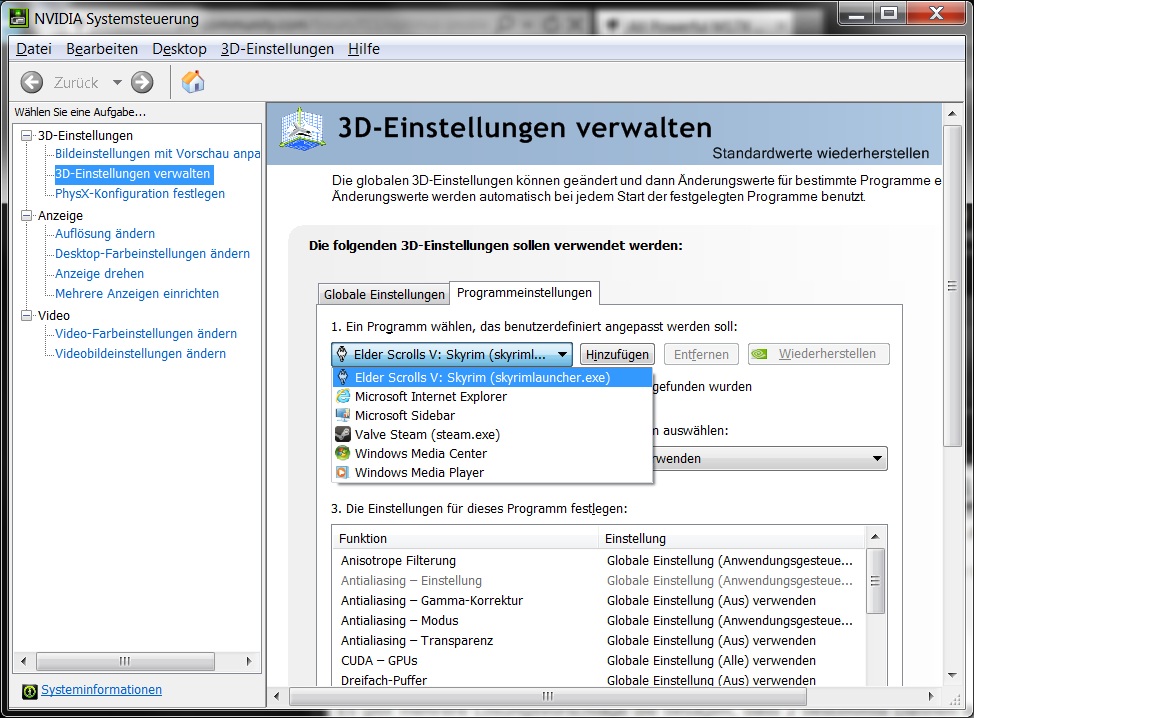
Task: Open the 3D-Einstellungen menu
Action: (x=277, y=49)
